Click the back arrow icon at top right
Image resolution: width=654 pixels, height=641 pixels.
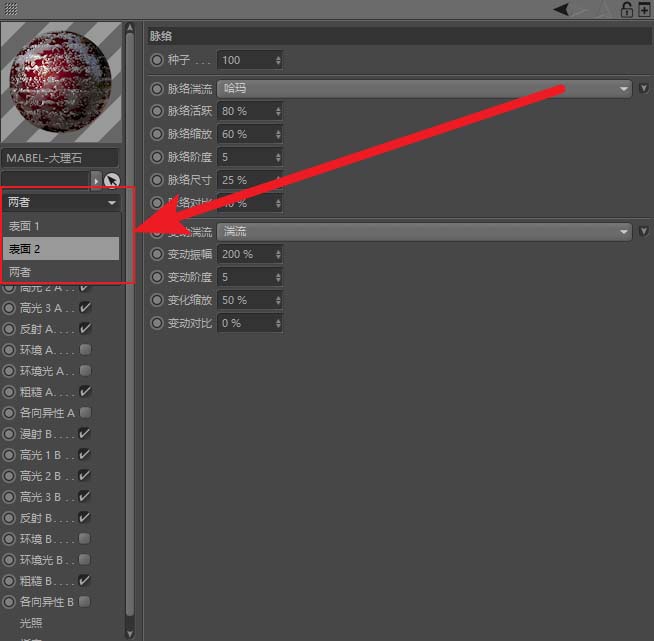[x=561, y=9]
